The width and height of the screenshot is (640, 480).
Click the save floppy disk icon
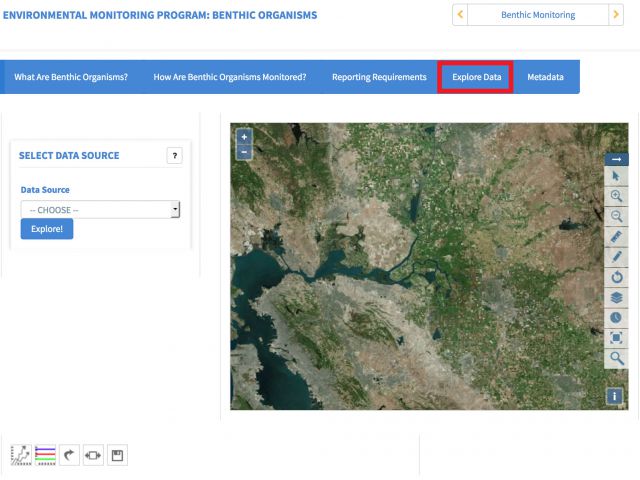click(118, 455)
